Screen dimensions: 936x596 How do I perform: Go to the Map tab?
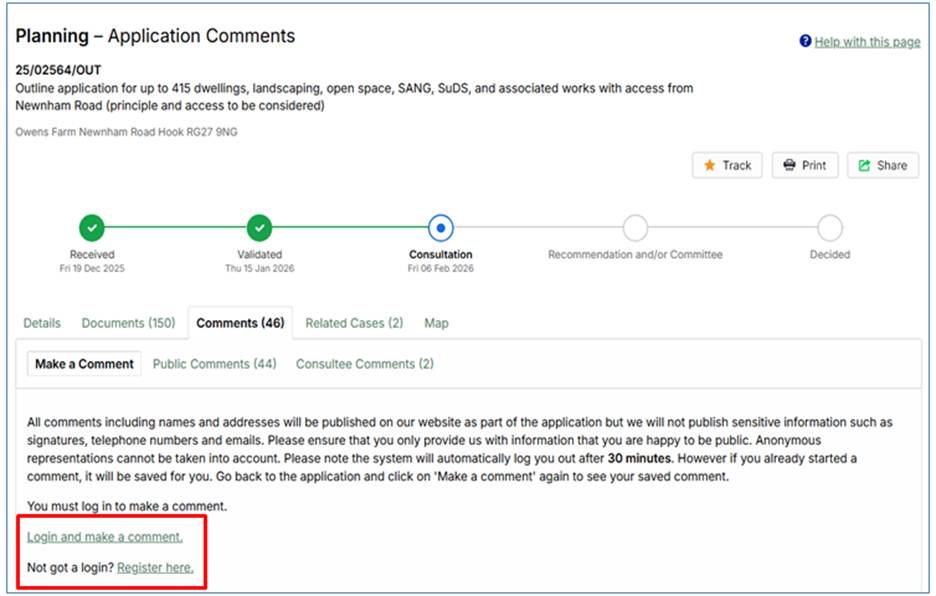tap(436, 323)
